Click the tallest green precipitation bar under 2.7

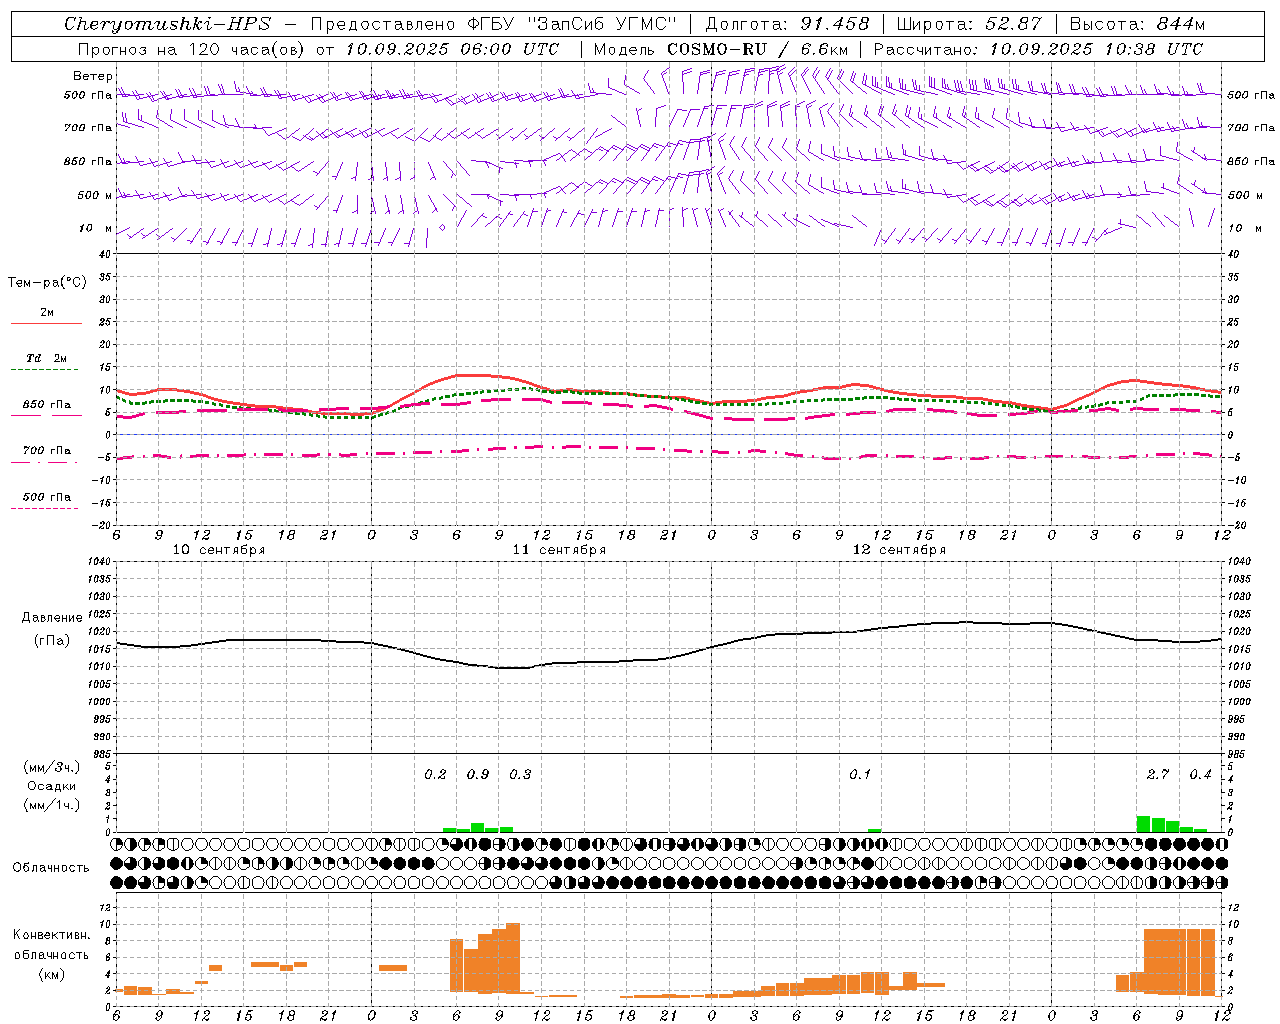coord(1143,824)
